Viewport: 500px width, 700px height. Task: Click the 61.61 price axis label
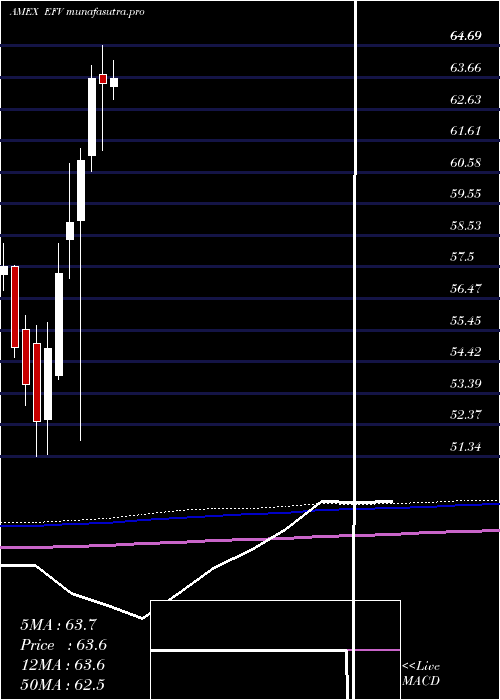tap(466, 131)
